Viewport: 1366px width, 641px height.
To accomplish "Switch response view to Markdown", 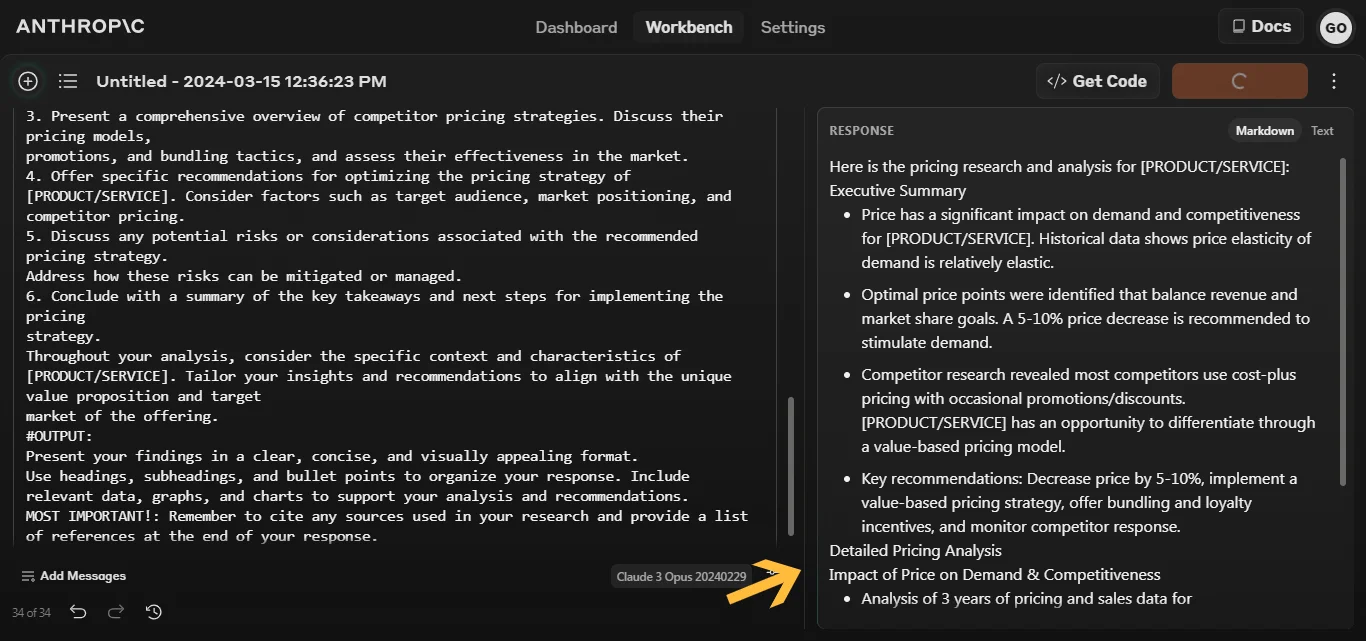I will click(1264, 131).
